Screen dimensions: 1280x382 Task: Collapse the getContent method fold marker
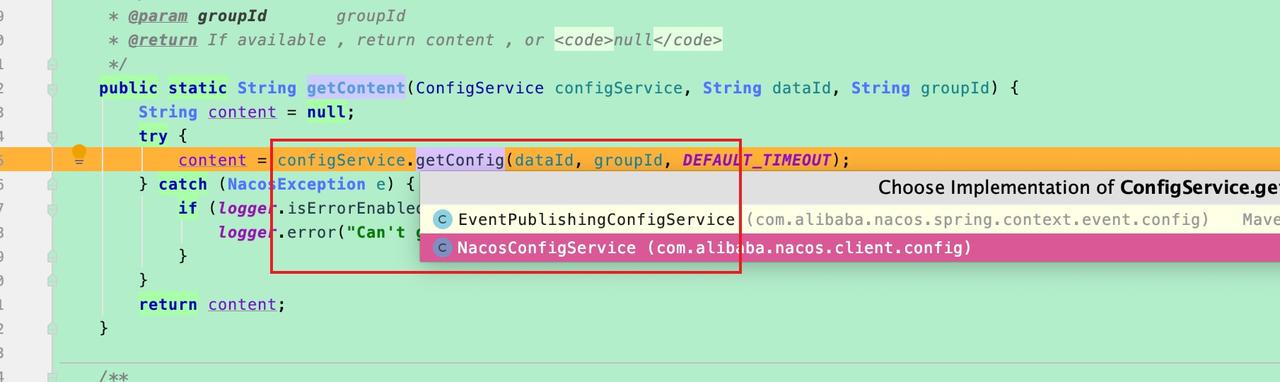coord(52,88)
